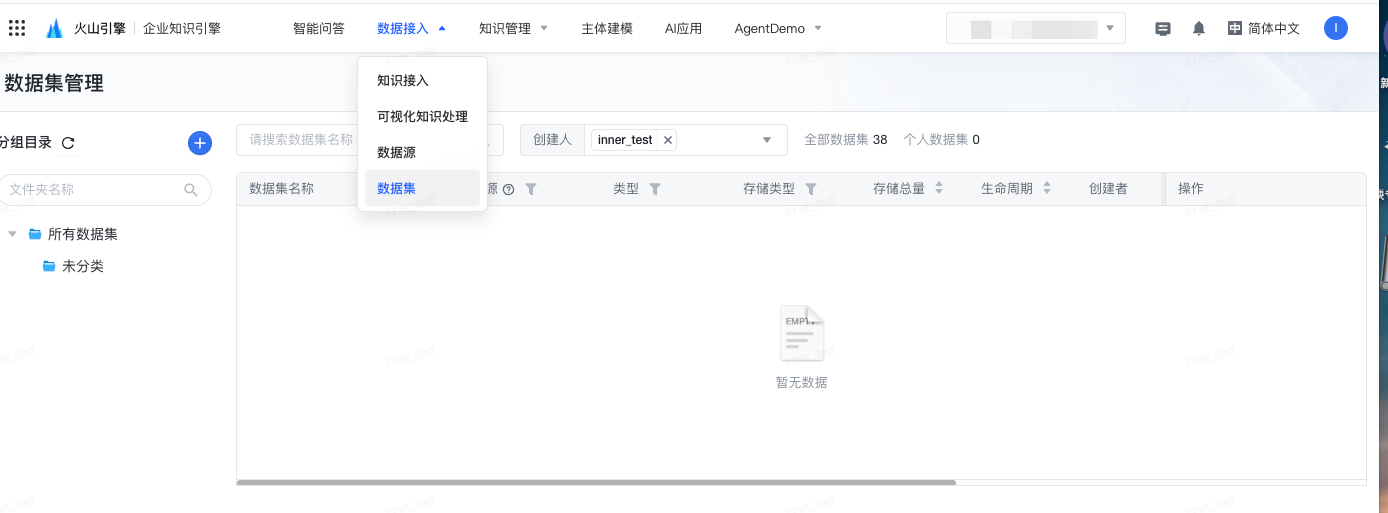The height and width of the screenshot is (513, 1388).
Task: Remove the inner_test creator tag
Action: 668,140
